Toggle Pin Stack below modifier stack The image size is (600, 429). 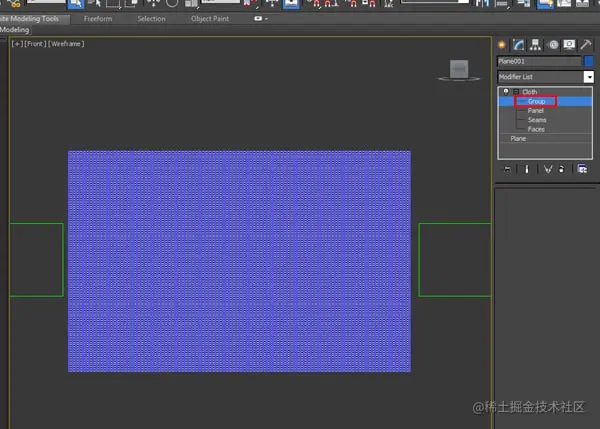pyautogui.click(x=507, y=169)
